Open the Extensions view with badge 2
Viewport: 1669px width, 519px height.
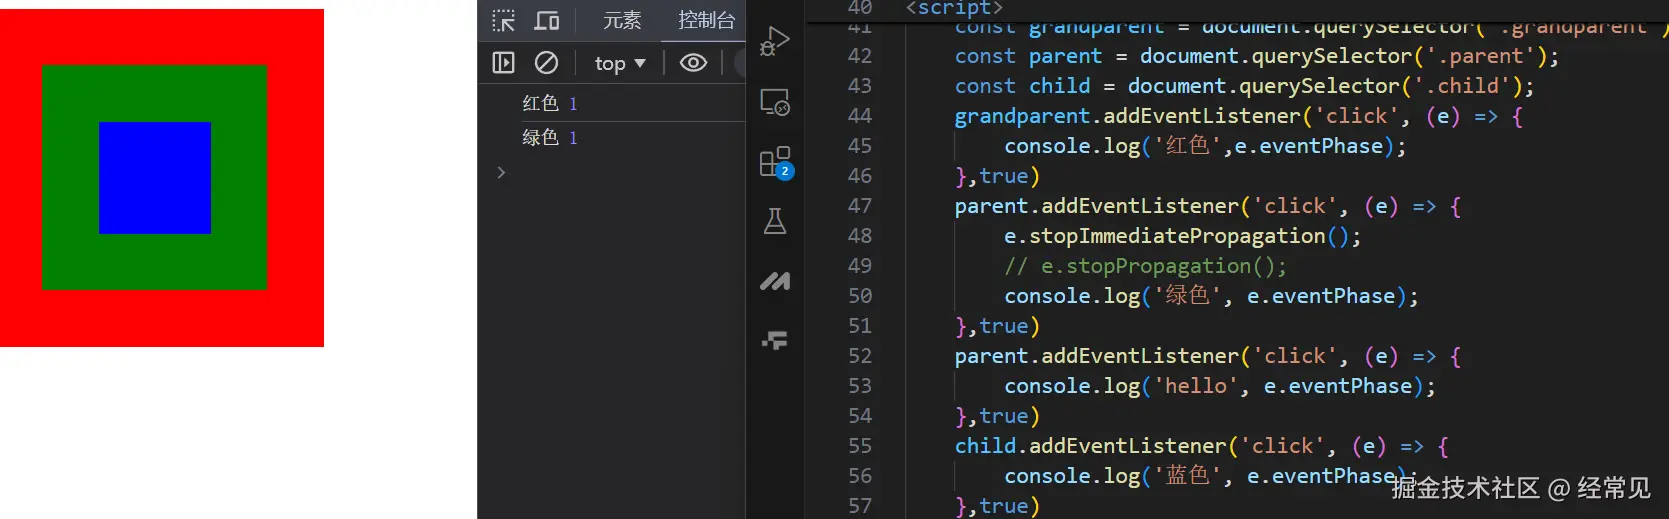tap(775, 162)
